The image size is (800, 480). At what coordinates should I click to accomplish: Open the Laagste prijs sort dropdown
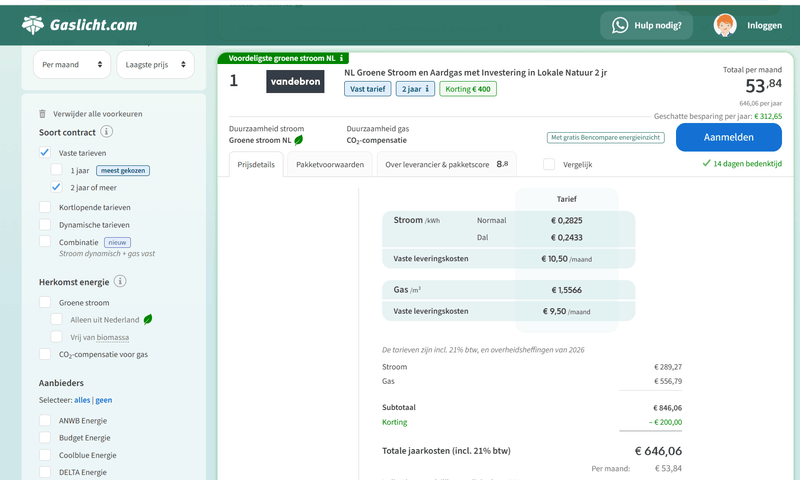coord(156,65)
